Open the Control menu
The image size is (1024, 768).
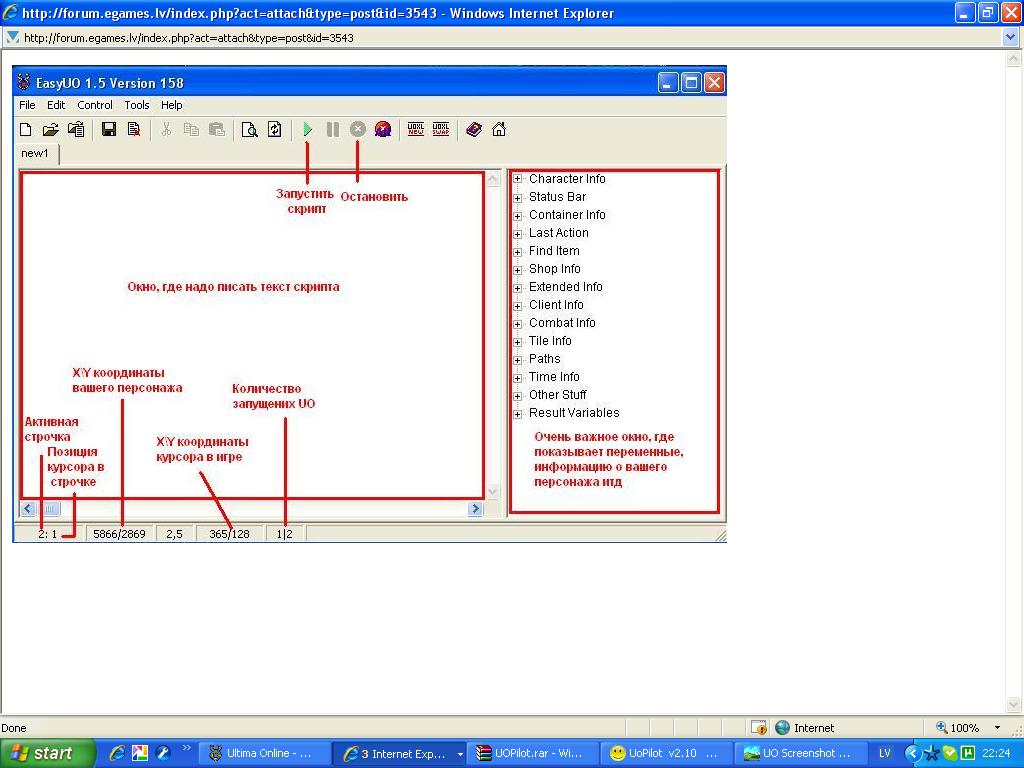pos(95,105)
